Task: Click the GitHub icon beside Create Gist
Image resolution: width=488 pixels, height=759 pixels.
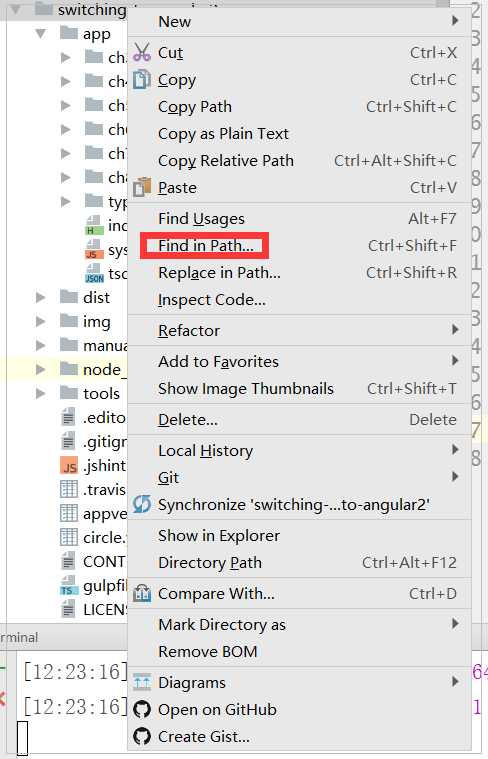Action: (142, 736)
